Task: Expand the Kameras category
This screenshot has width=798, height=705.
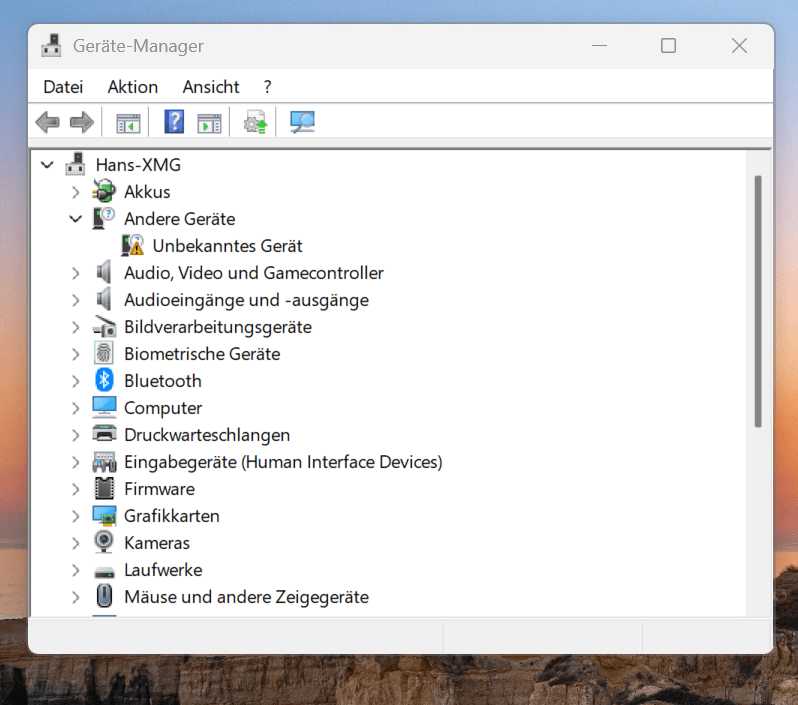Action: (76, 543)
